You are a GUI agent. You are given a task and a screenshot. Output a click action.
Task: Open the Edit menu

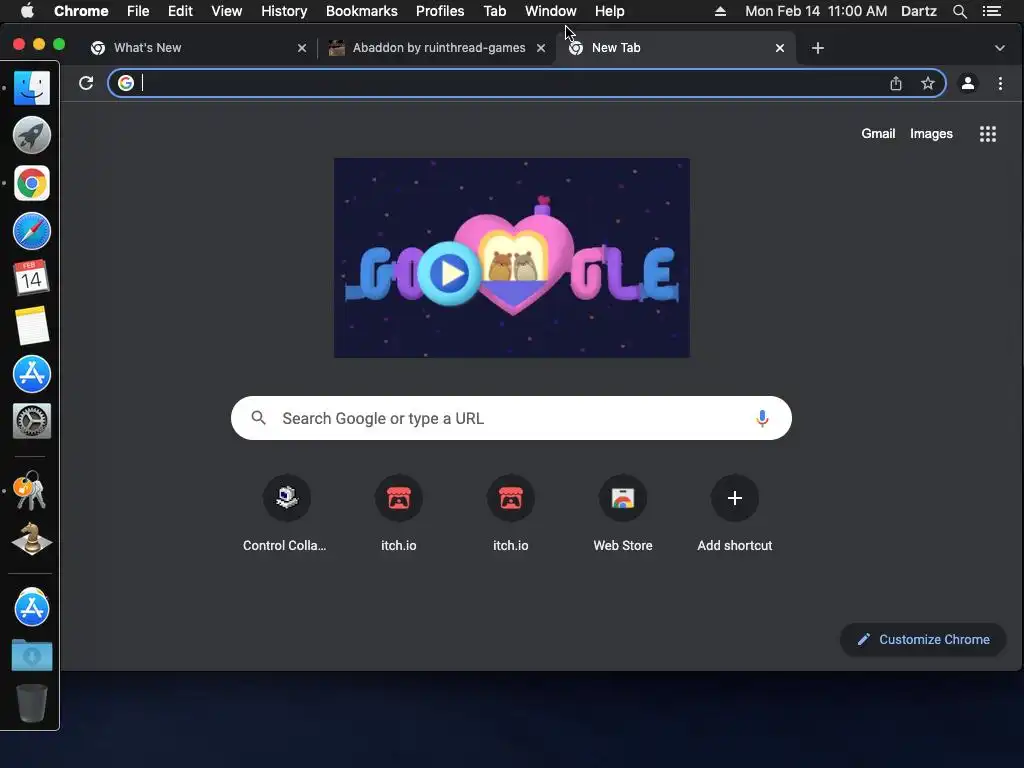[x=180, y=11]
